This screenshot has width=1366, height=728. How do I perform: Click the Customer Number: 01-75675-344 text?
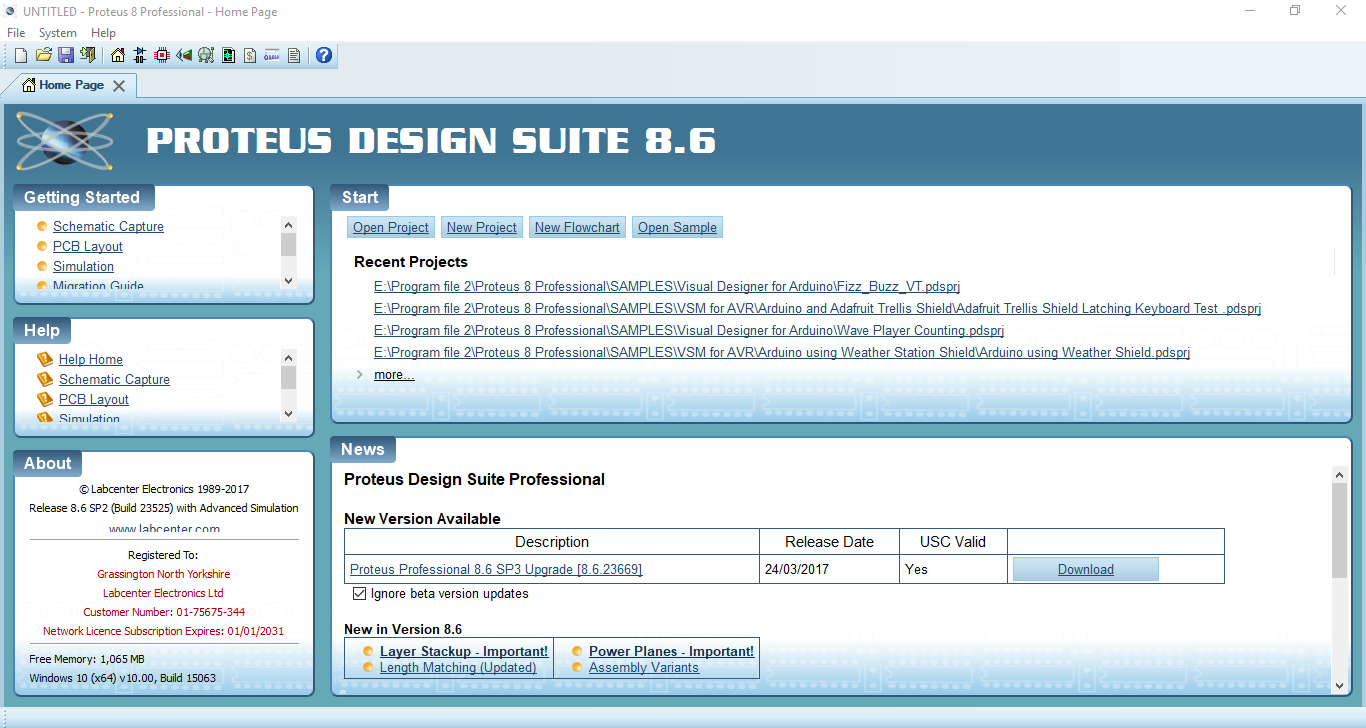(x=164, y=612)
